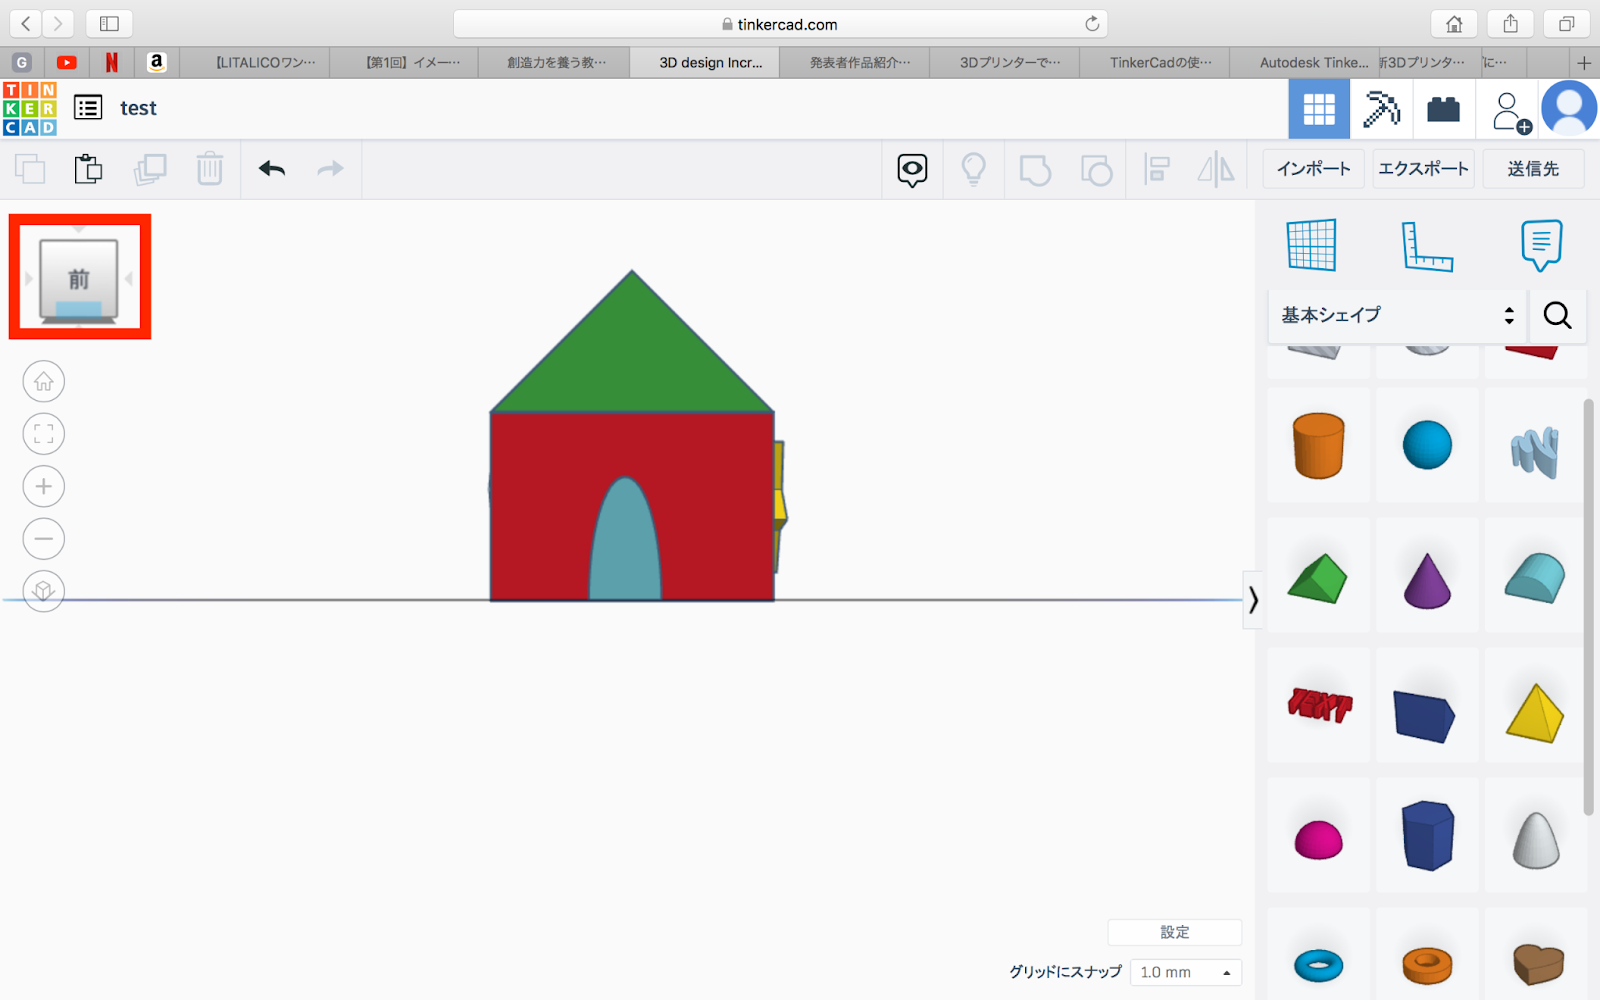Click the Align tool icon
Image resolution: width=1600 pixels, height=1000 pixels.
pos(1157,170)
